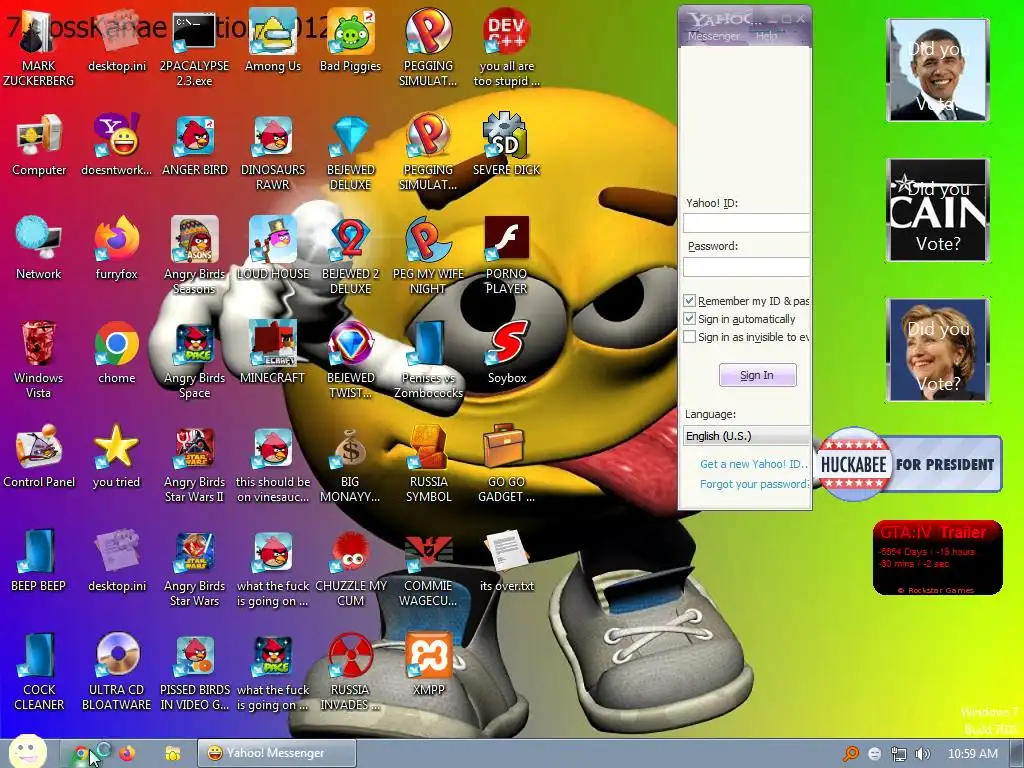Click the HUCKABEE FOR PRESIDENT banner gadget
Image resolution: width=1024 pixels, height=768 pixels.
pyautogui.click(x=908, y=464)
